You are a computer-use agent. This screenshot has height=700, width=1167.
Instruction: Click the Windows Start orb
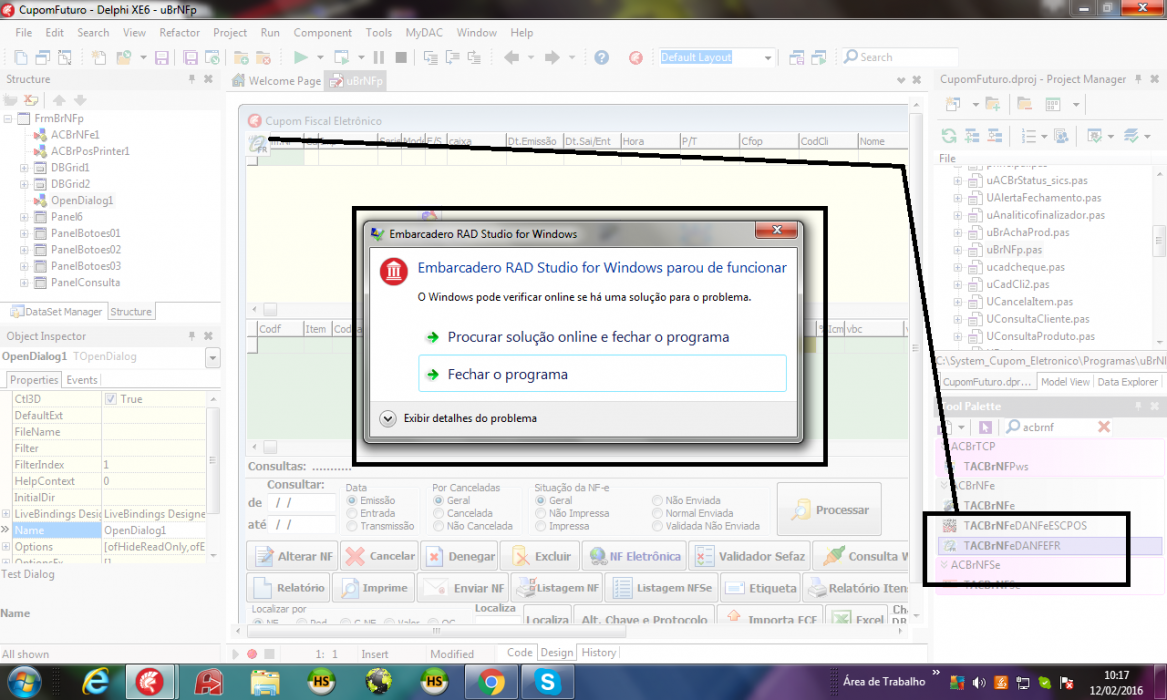click(24, 681)
